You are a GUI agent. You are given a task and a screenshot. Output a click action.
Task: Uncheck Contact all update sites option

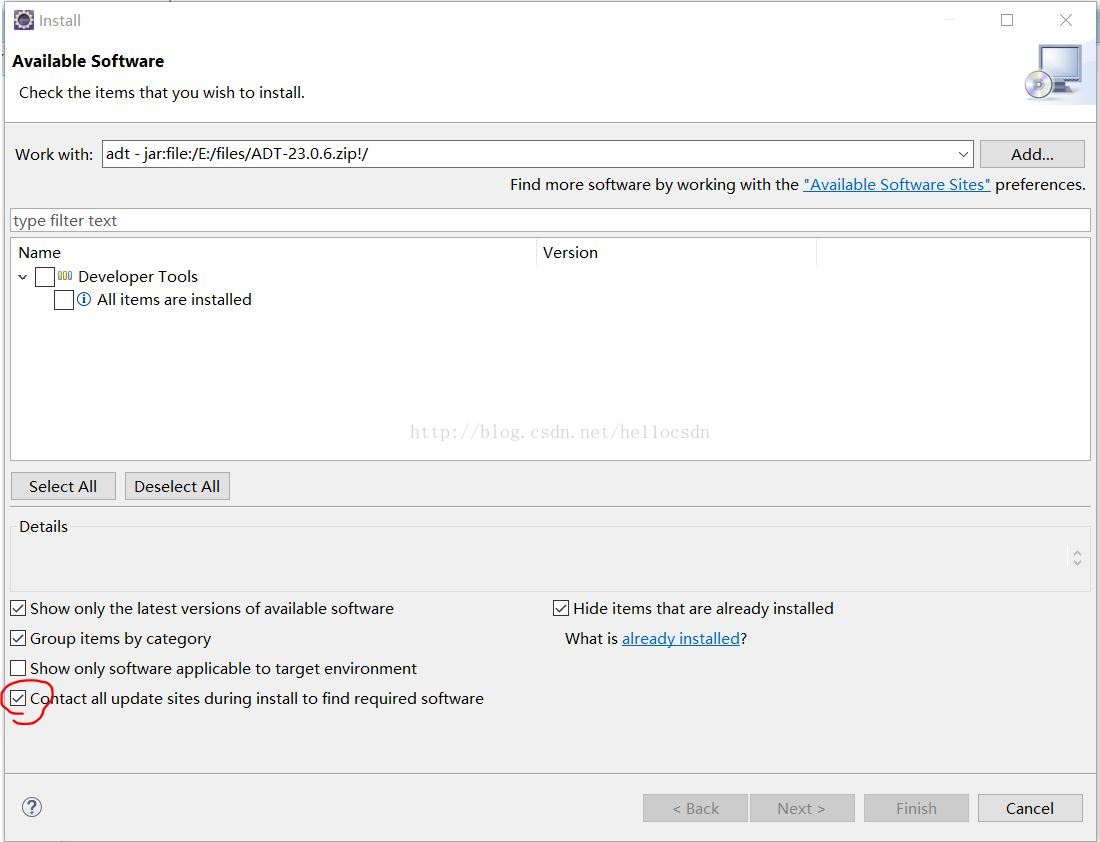tap(18, 698)
